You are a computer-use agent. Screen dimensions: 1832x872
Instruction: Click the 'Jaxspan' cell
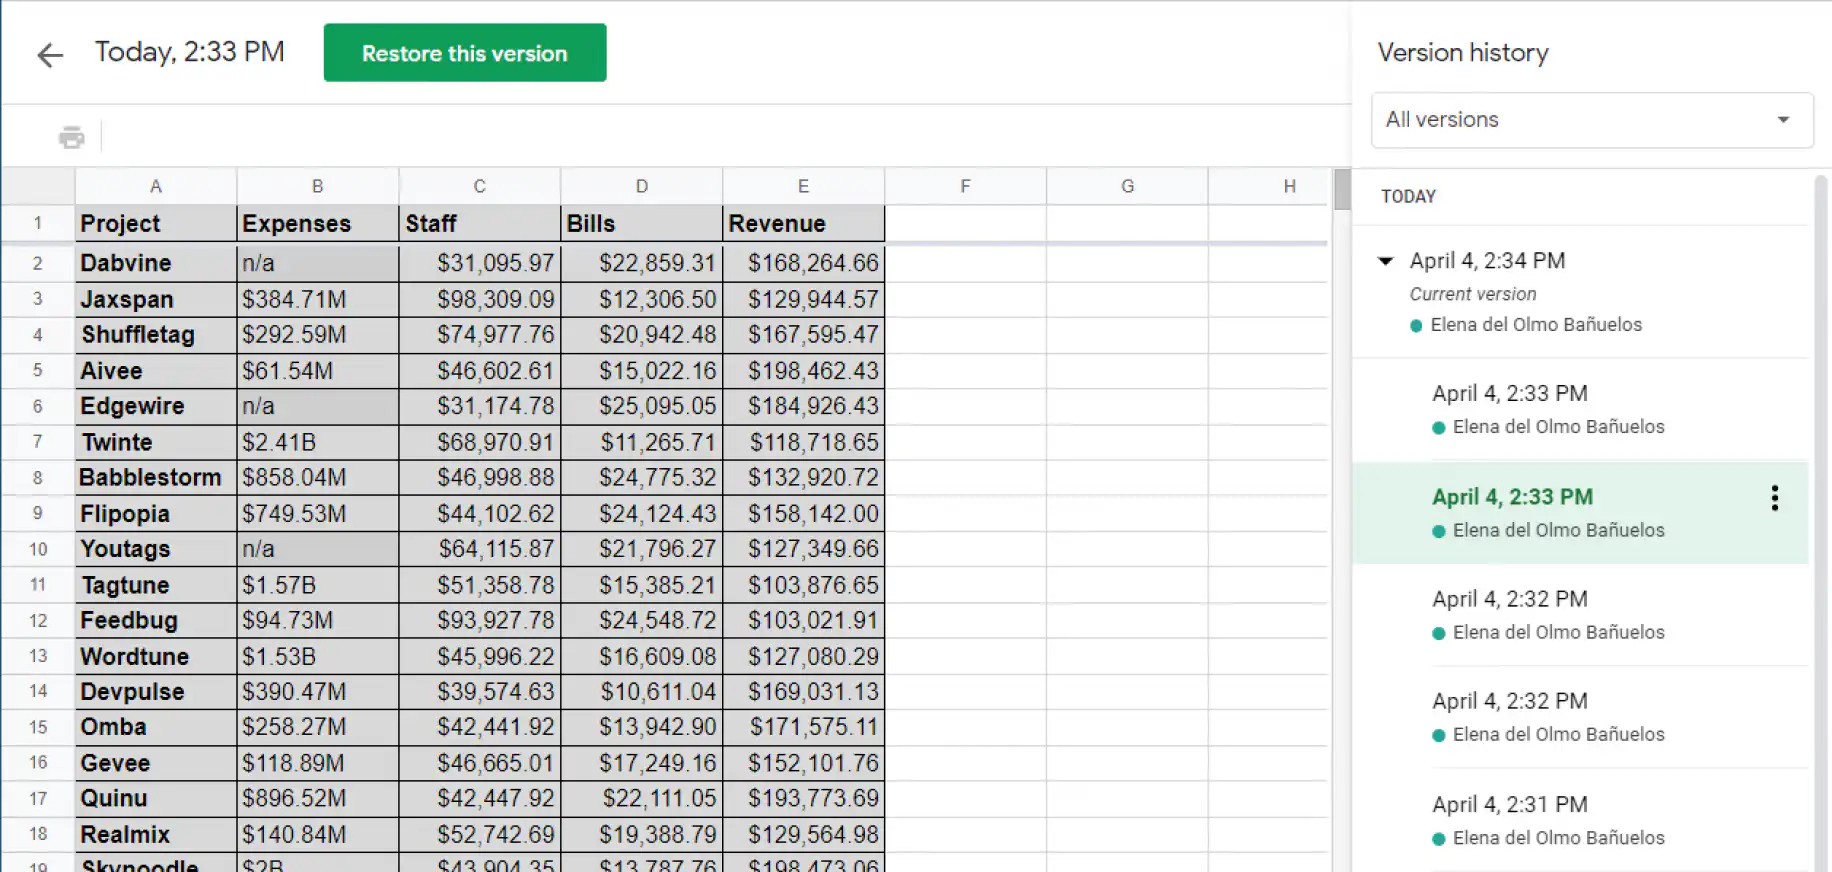156,299
